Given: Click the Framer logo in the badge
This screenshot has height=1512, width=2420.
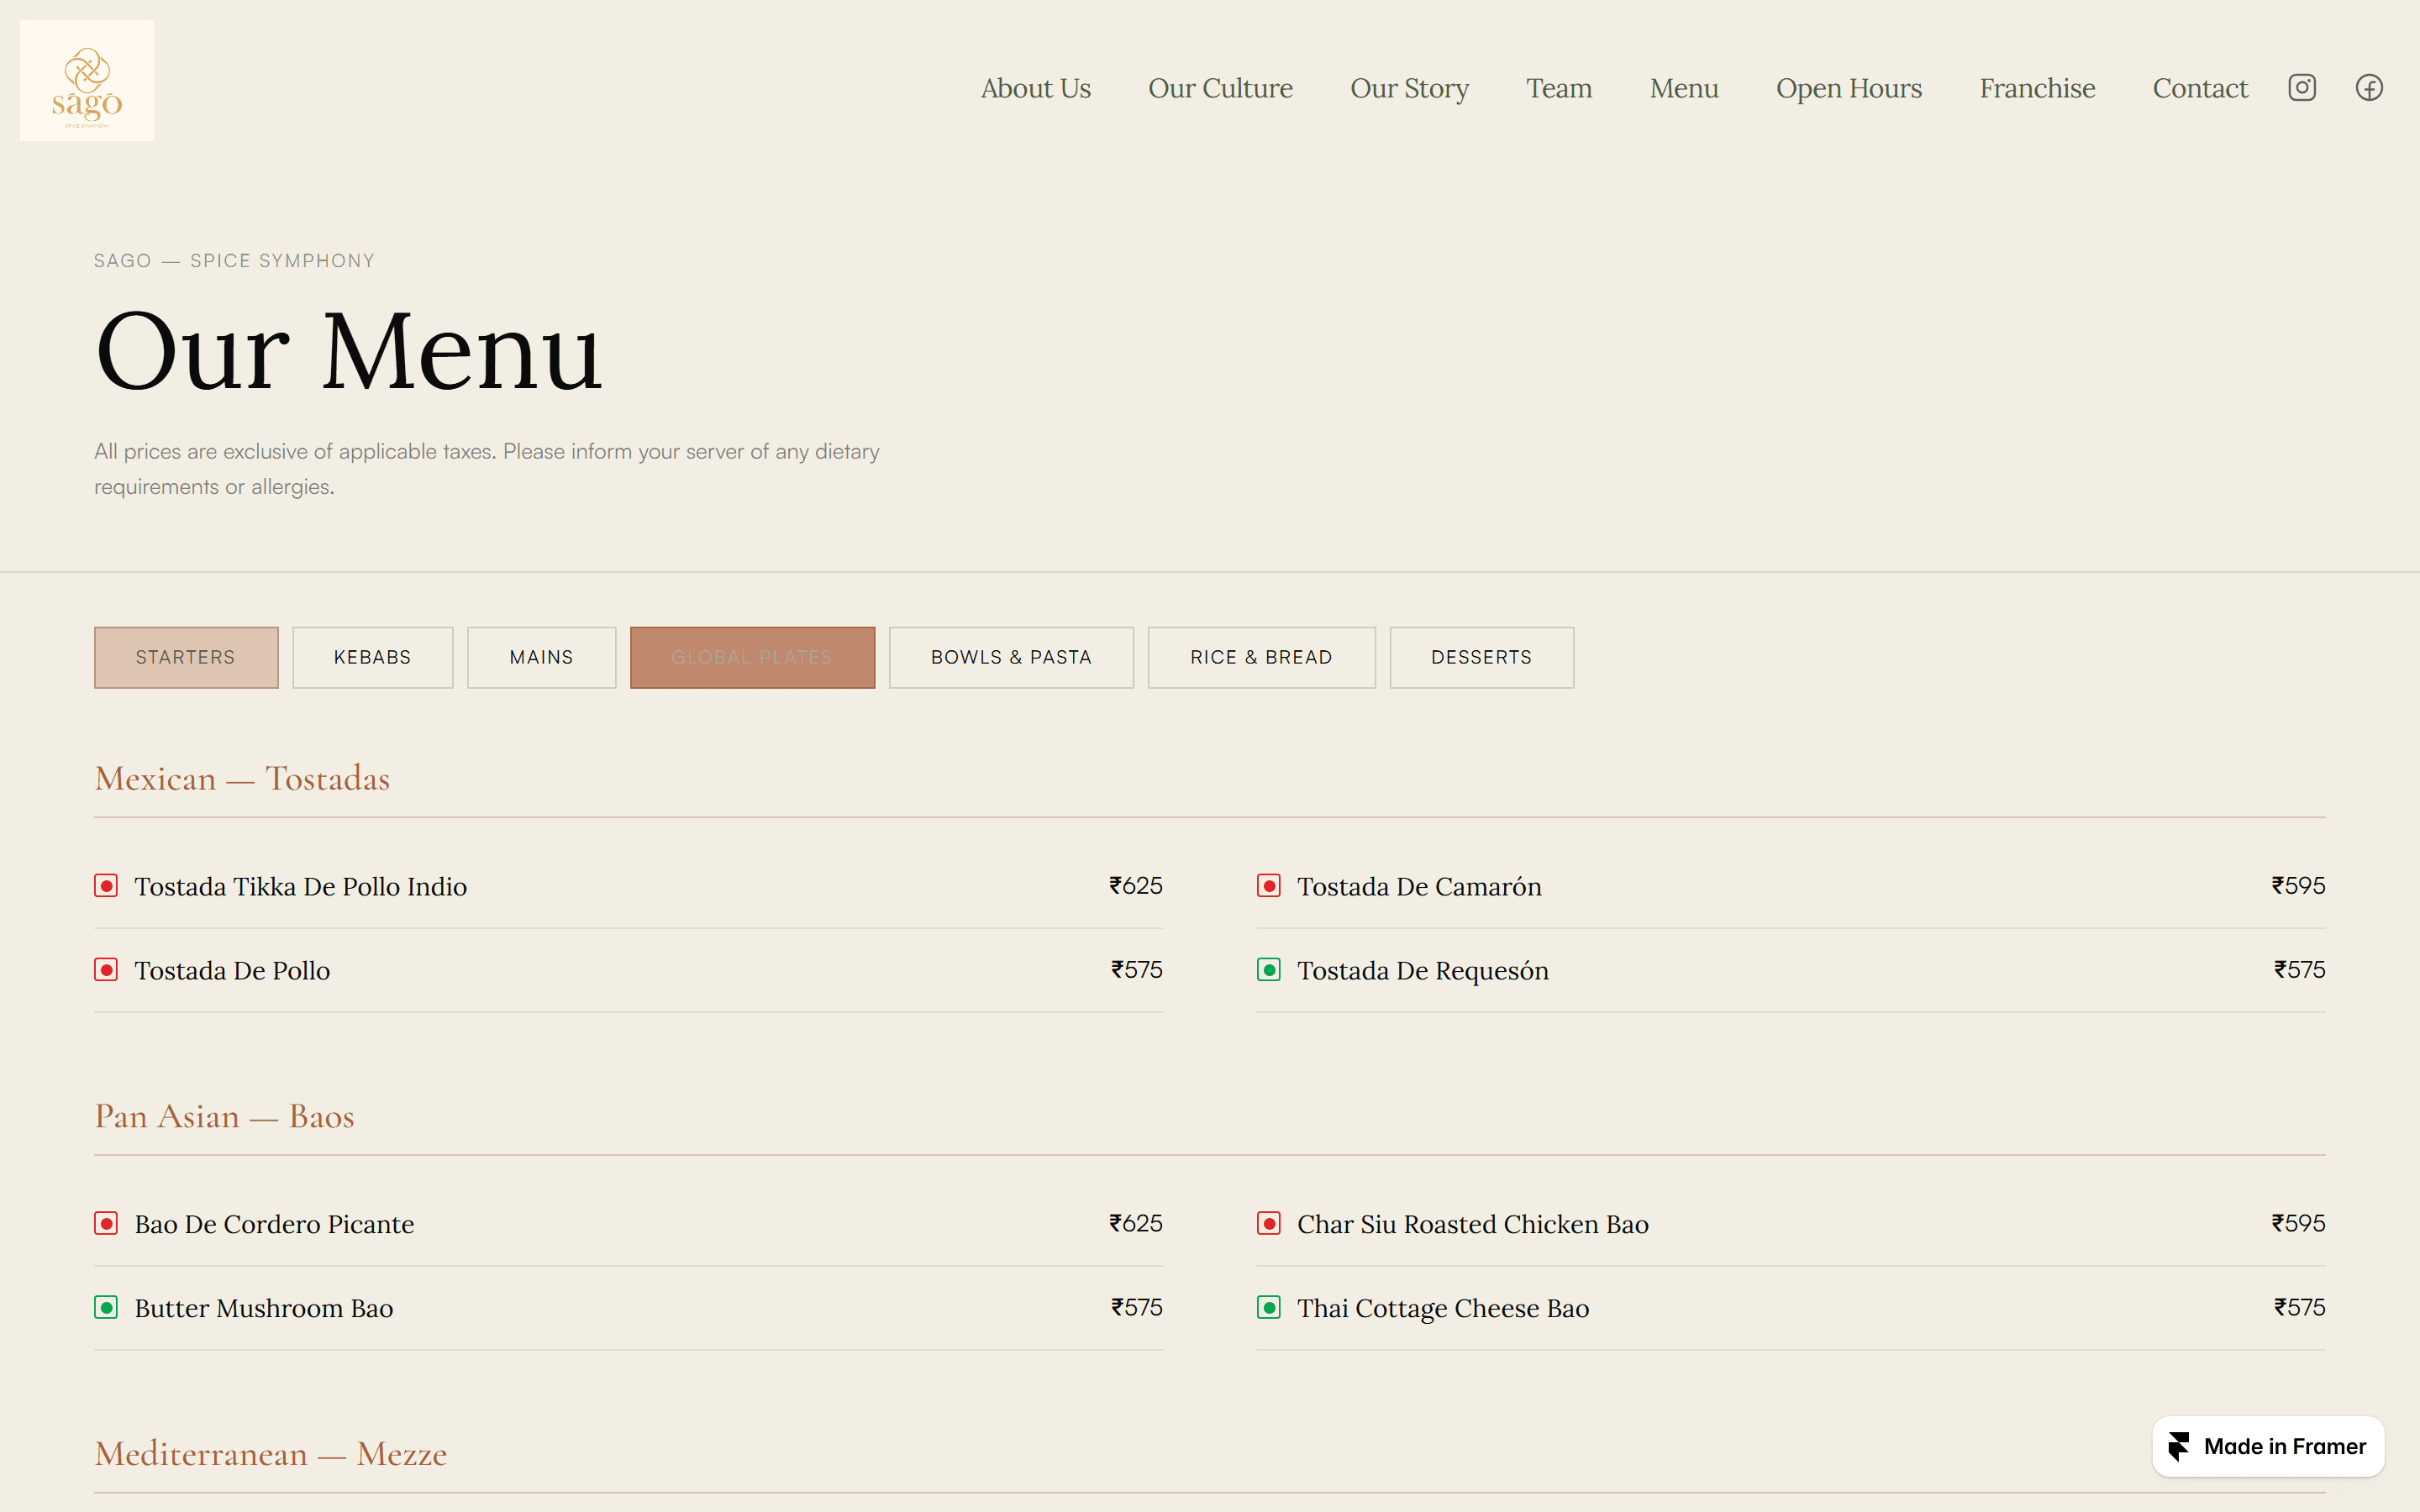Looking at the screenshot, I should pos(2179,1446).
